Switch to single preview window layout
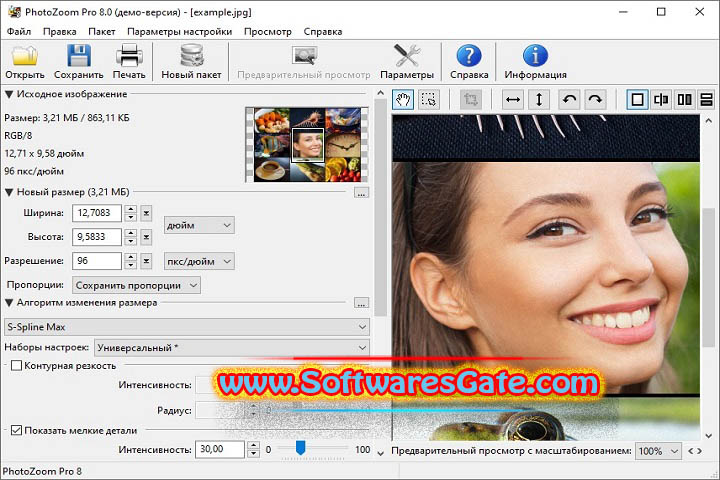The height and width of the screenshot is (480, 720). pyautogui.click(x=637, y=99)
